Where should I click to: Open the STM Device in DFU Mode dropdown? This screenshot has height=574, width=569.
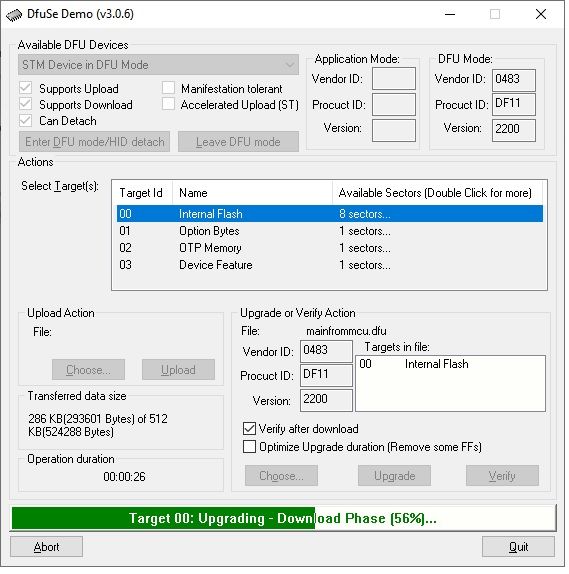(x=158, y=65)
